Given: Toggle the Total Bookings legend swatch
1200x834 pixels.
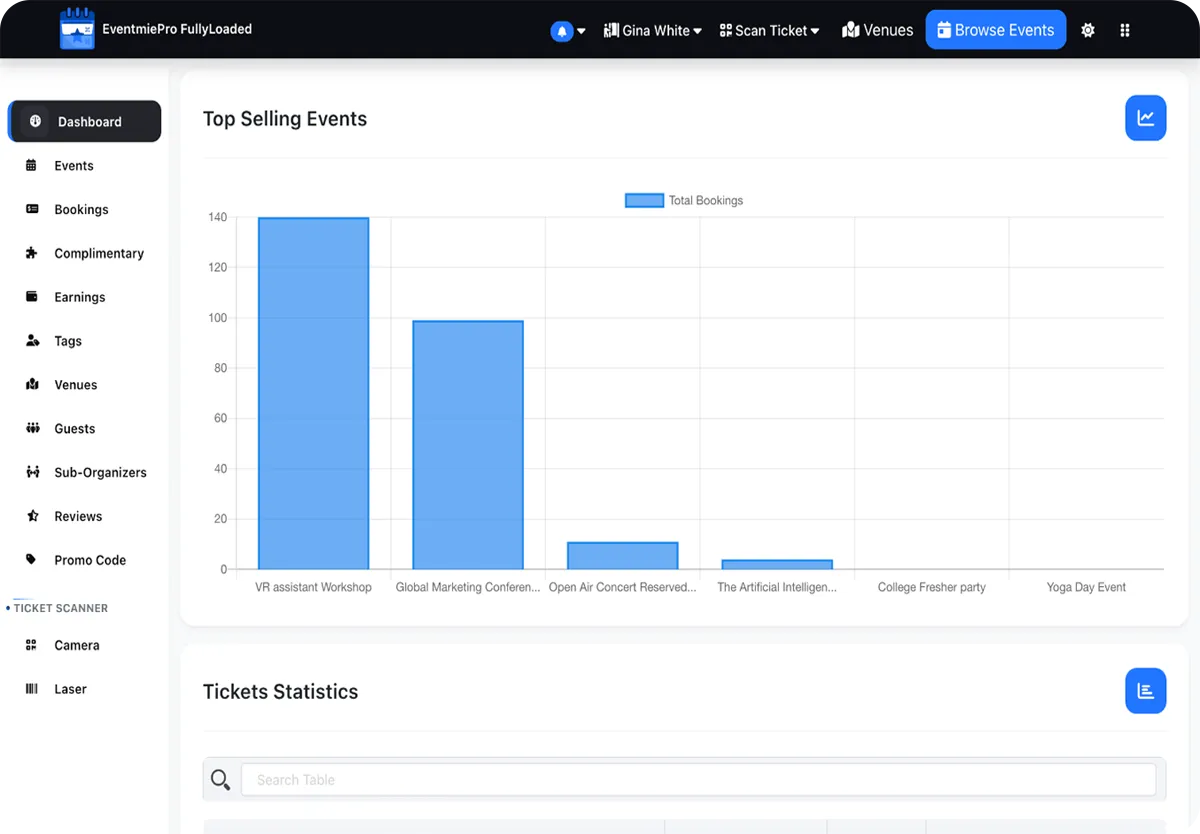Looking at the screenshot, I should pyautogui.click(x=644, y=201).
